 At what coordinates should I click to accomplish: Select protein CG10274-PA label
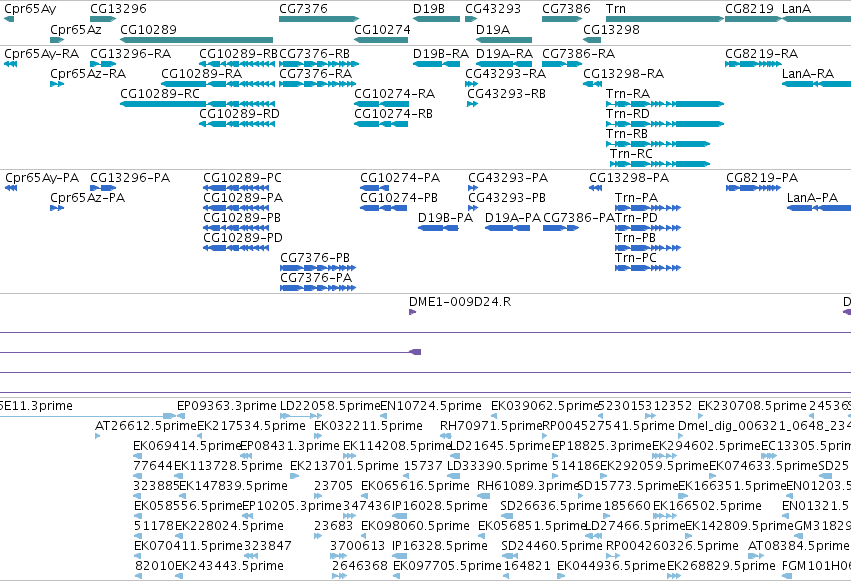tap(400, 178)
